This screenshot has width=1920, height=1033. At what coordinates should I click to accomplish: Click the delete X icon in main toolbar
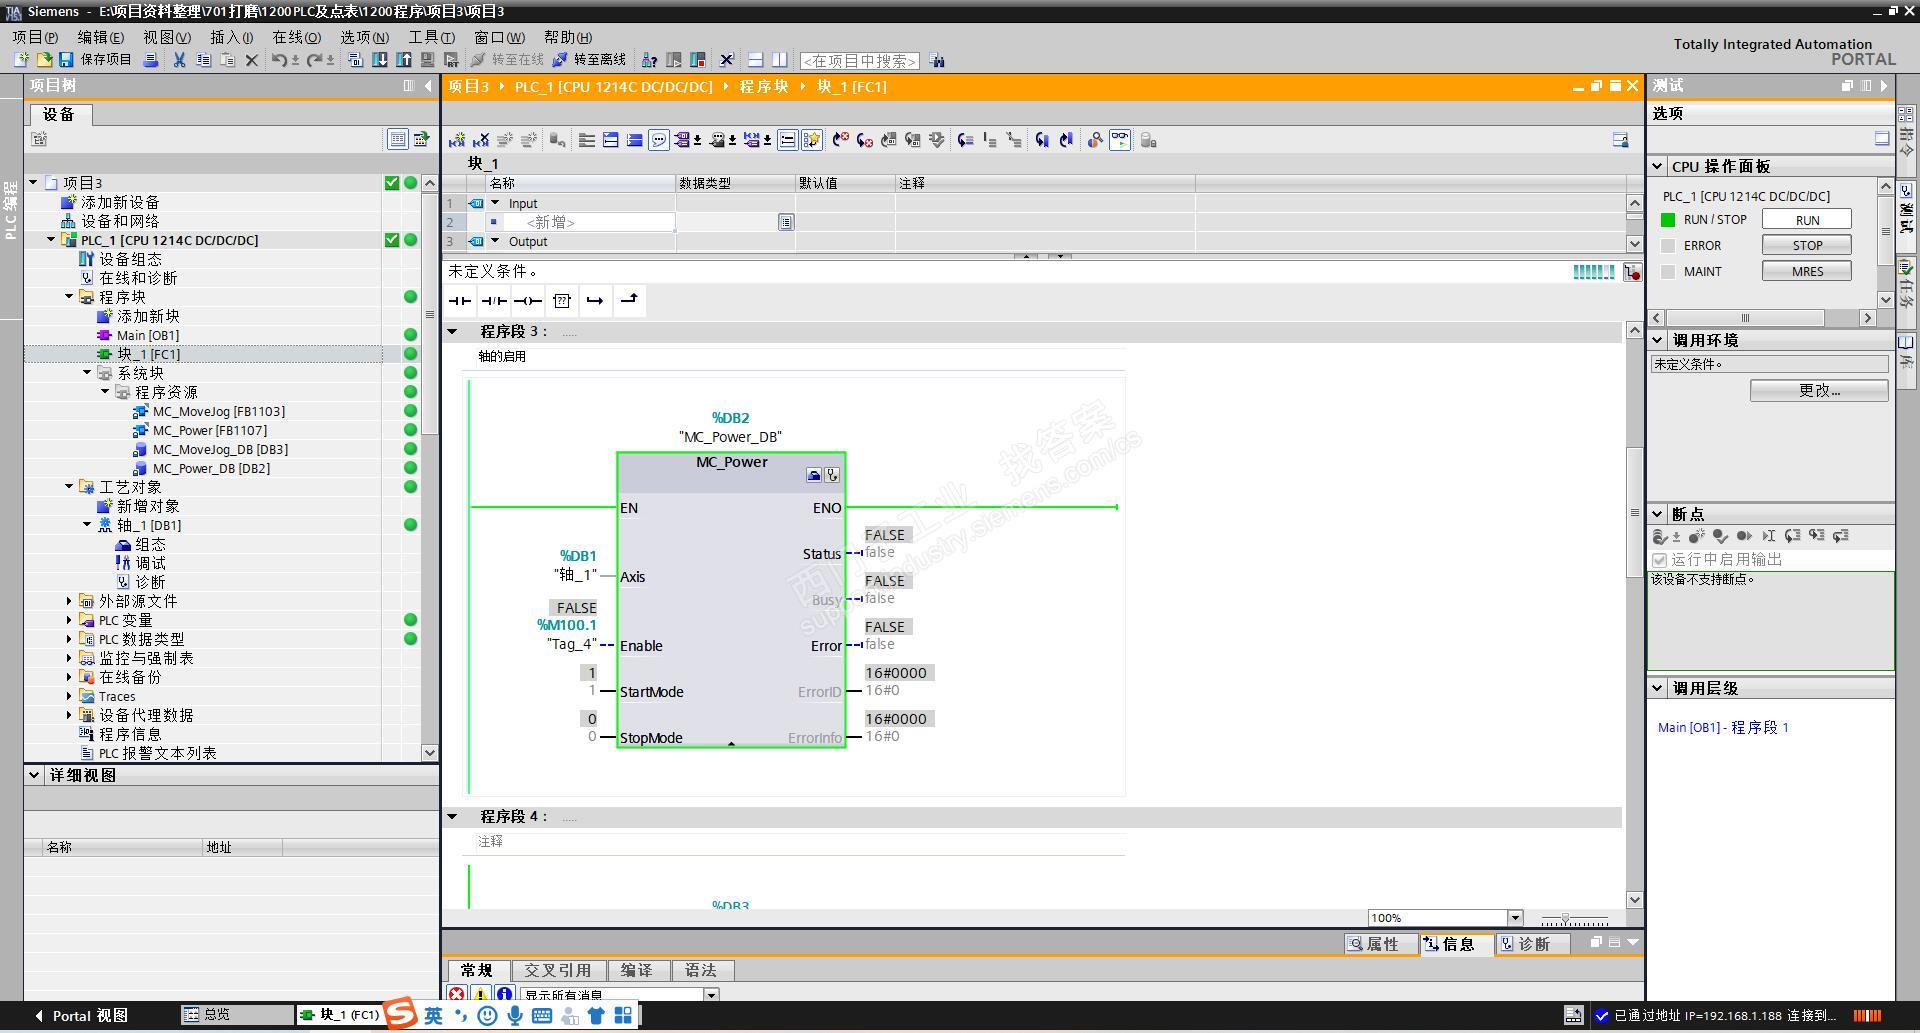252,60
